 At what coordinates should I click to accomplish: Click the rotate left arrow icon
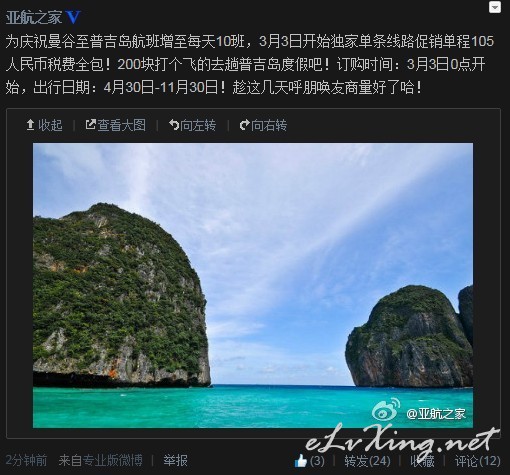pyautogui.click(x=174, y=125)
